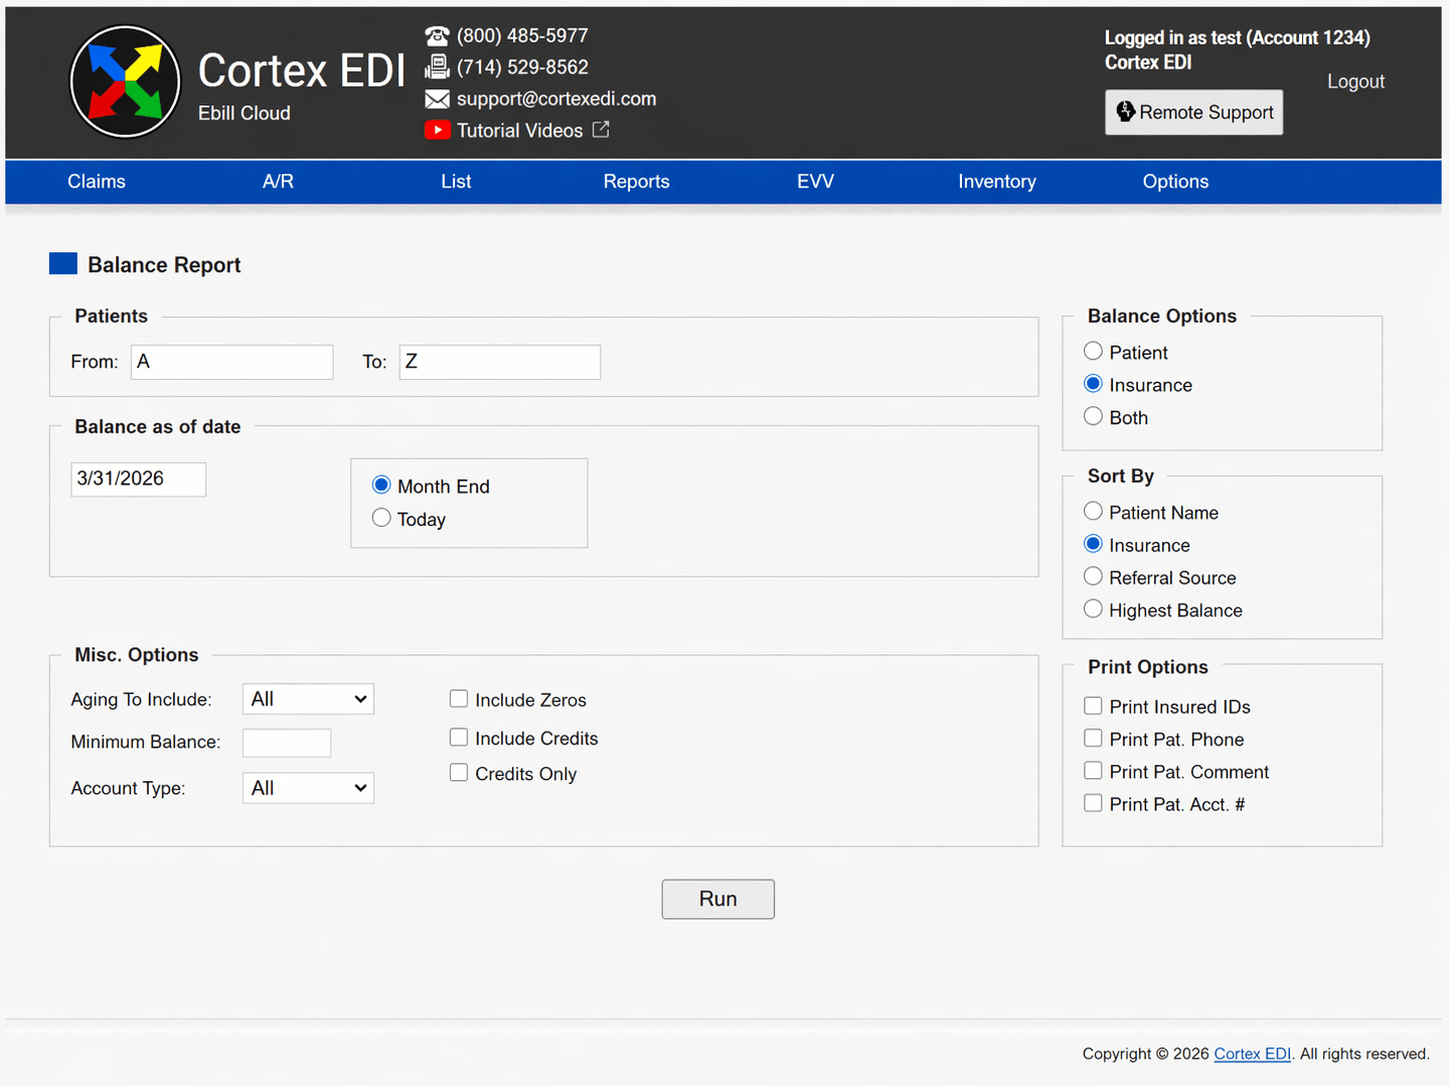This screenshot has height=1086, width=1449.
Task: Expand the Aging To Include dropdown
Action: point(308,699)
